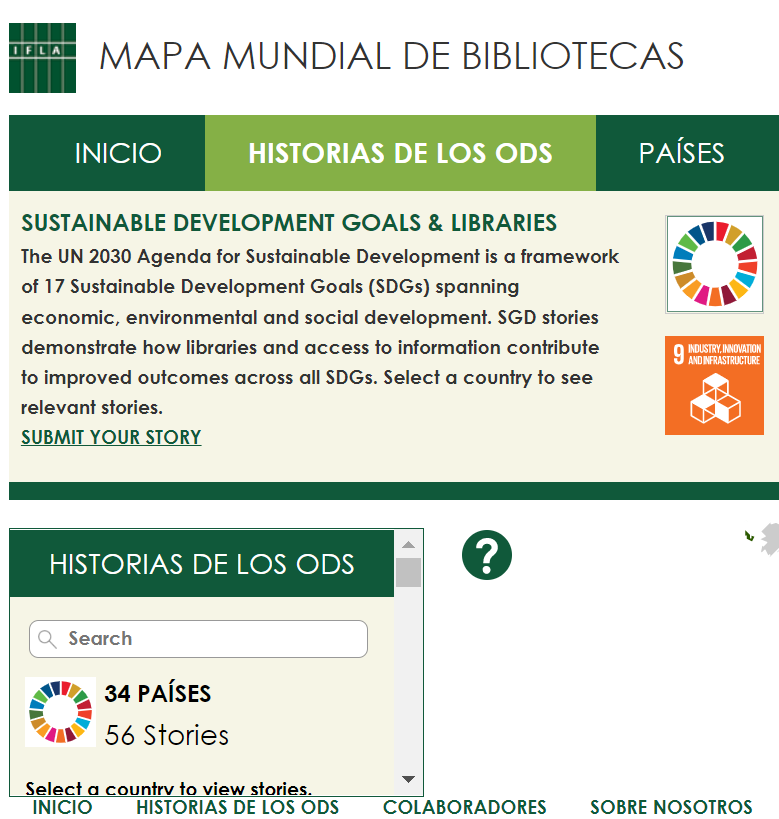Click the Mapa Mundial de Bibliotecas title
The width and height of the screenshot is (779, 819).
point(391,56)
